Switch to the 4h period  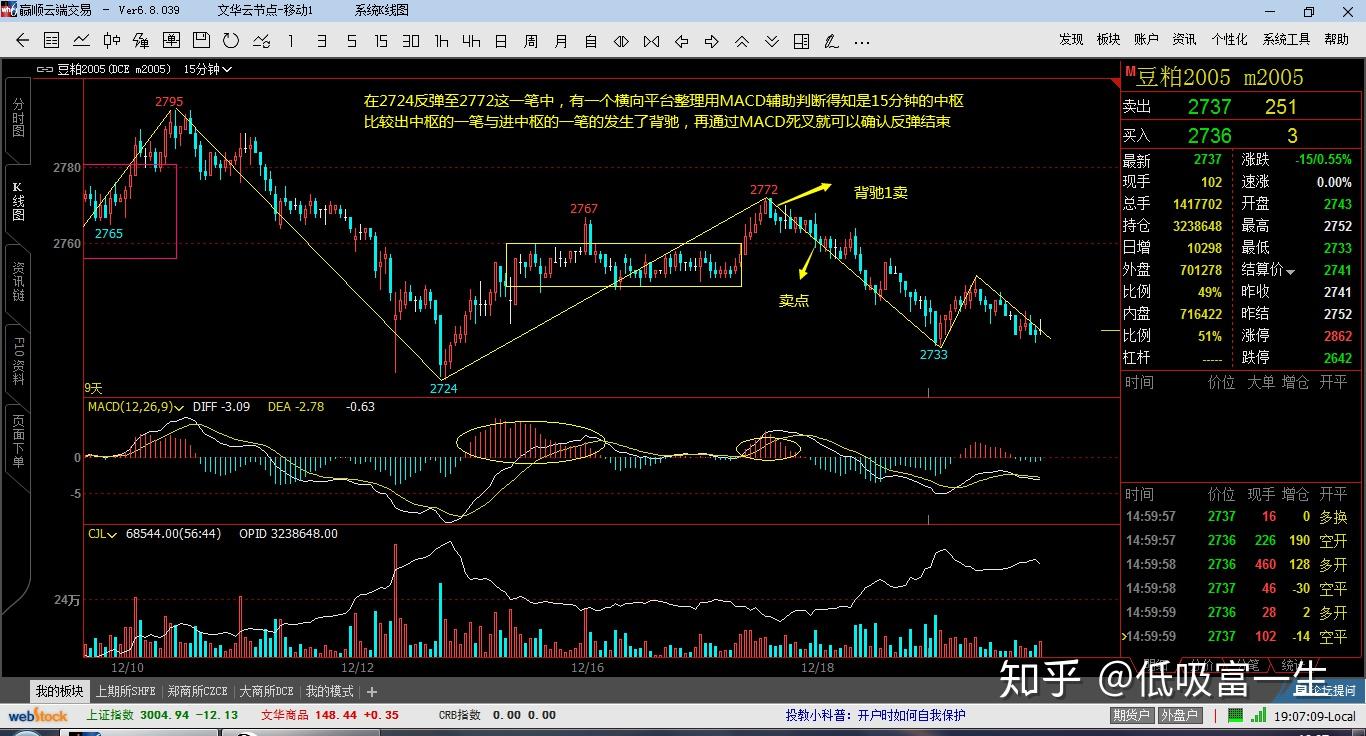click(471, 41)
